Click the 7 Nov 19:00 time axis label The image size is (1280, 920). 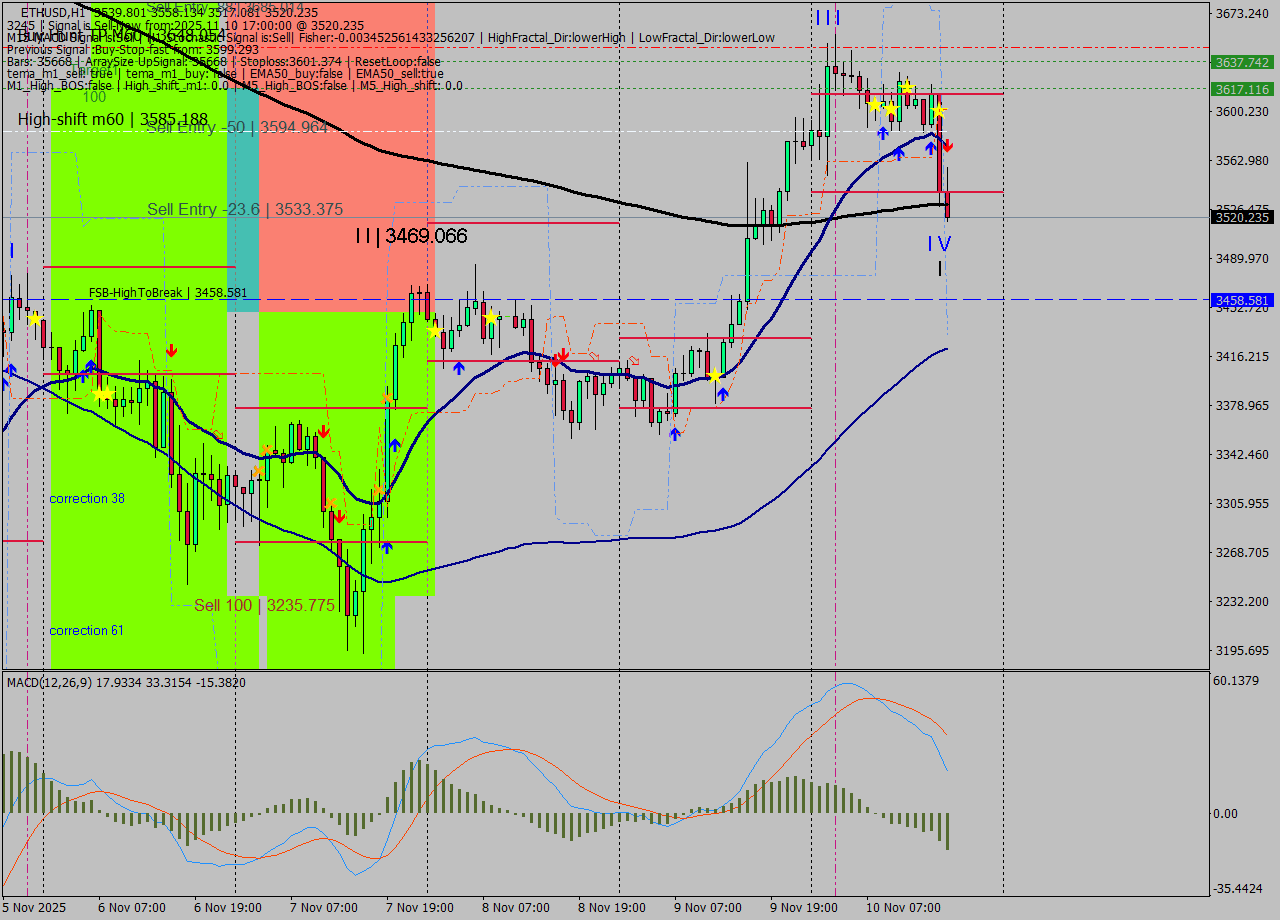coord(419,907)
